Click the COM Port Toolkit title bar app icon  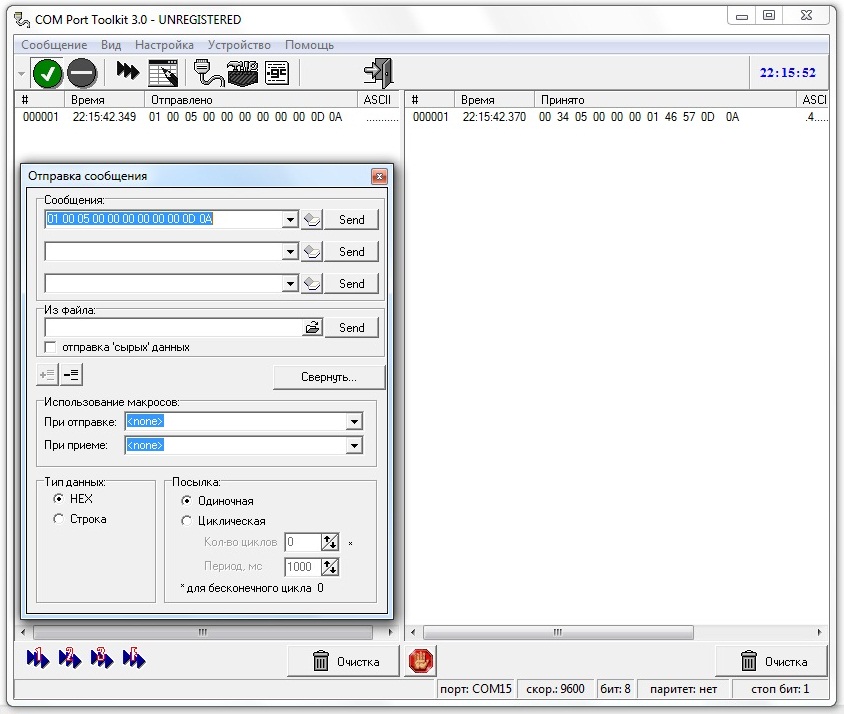pyautogui.click(x=22, y=20)
